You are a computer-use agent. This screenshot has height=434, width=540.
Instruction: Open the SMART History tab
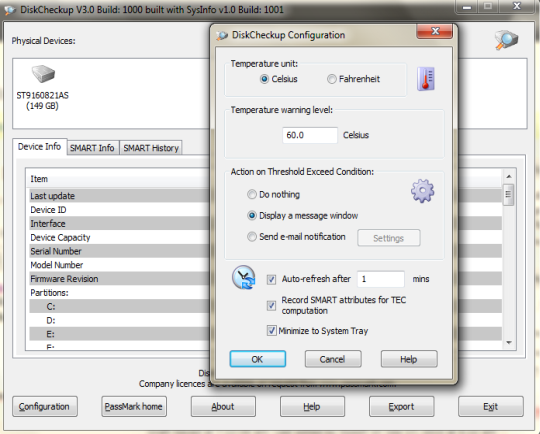click(x=151, y=148)
